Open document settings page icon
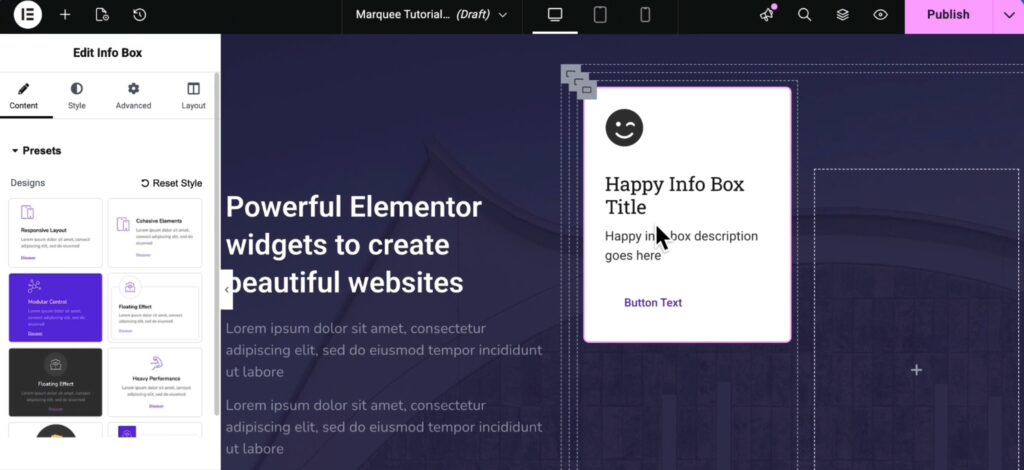This screenshot has height=470, width=1024. click(x=102, y=15)
